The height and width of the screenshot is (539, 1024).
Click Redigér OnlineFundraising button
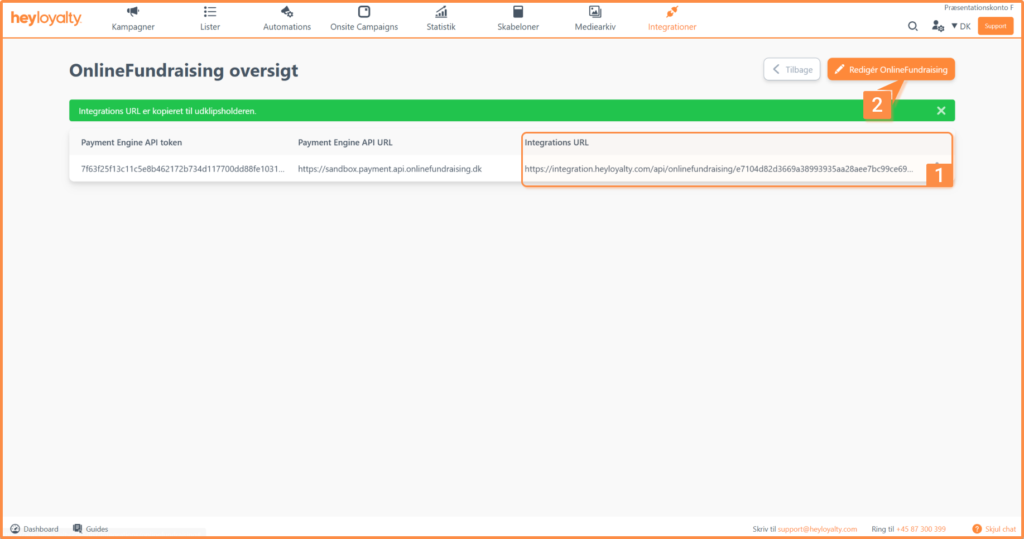[x=891, y=69]
